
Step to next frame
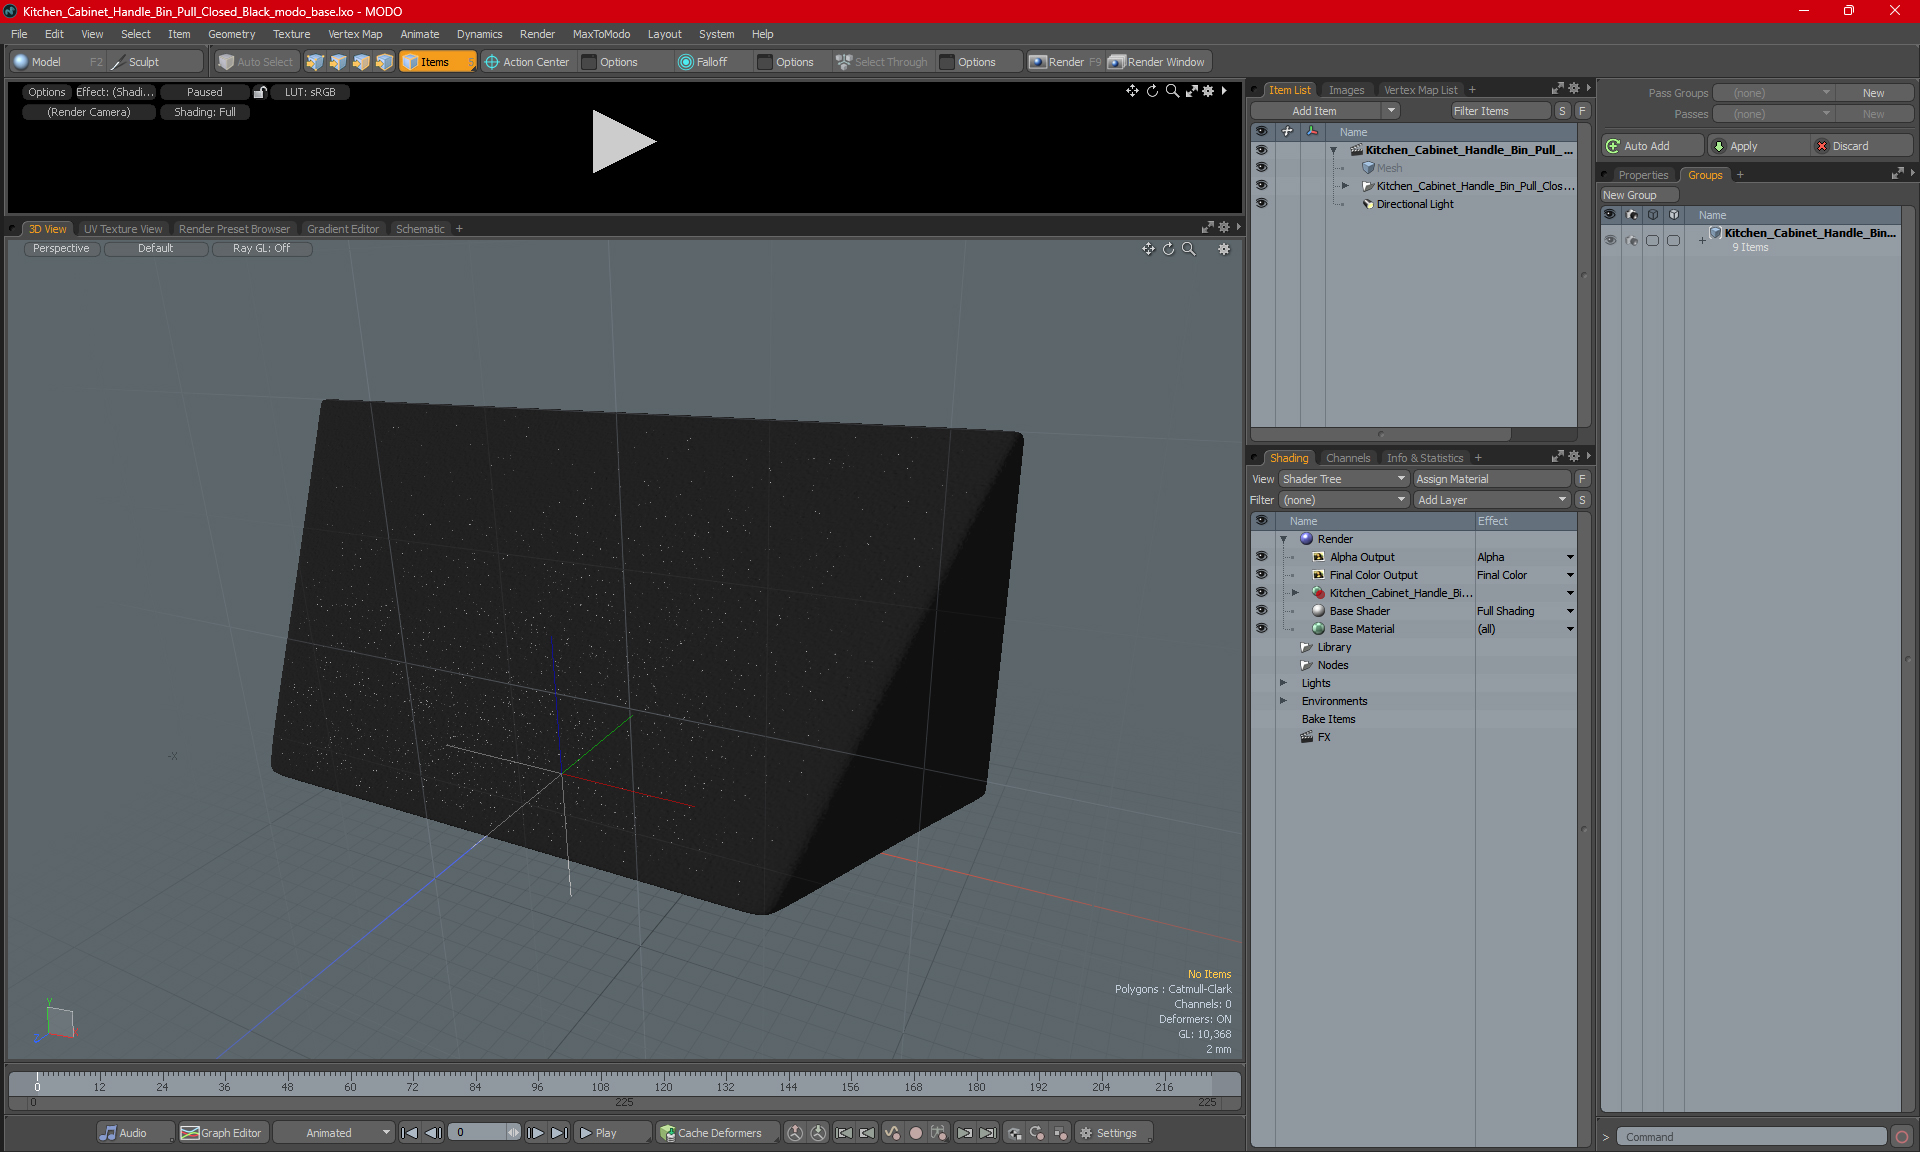(x=536, y=1133)
